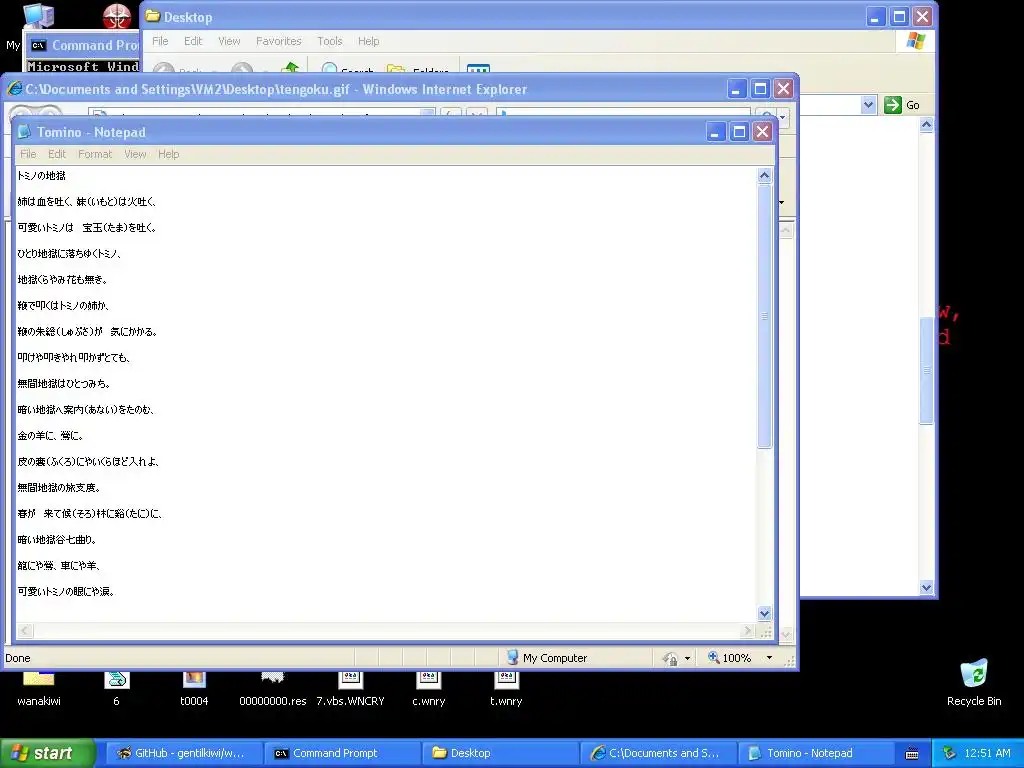The width and height of the screenshot is (1024, 768).
Task: Open the Notepad Edit menu
Action: coord(57,154)
